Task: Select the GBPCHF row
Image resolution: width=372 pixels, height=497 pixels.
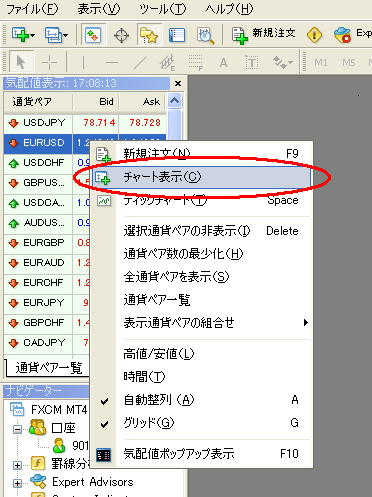Action: tap(47, 323)
